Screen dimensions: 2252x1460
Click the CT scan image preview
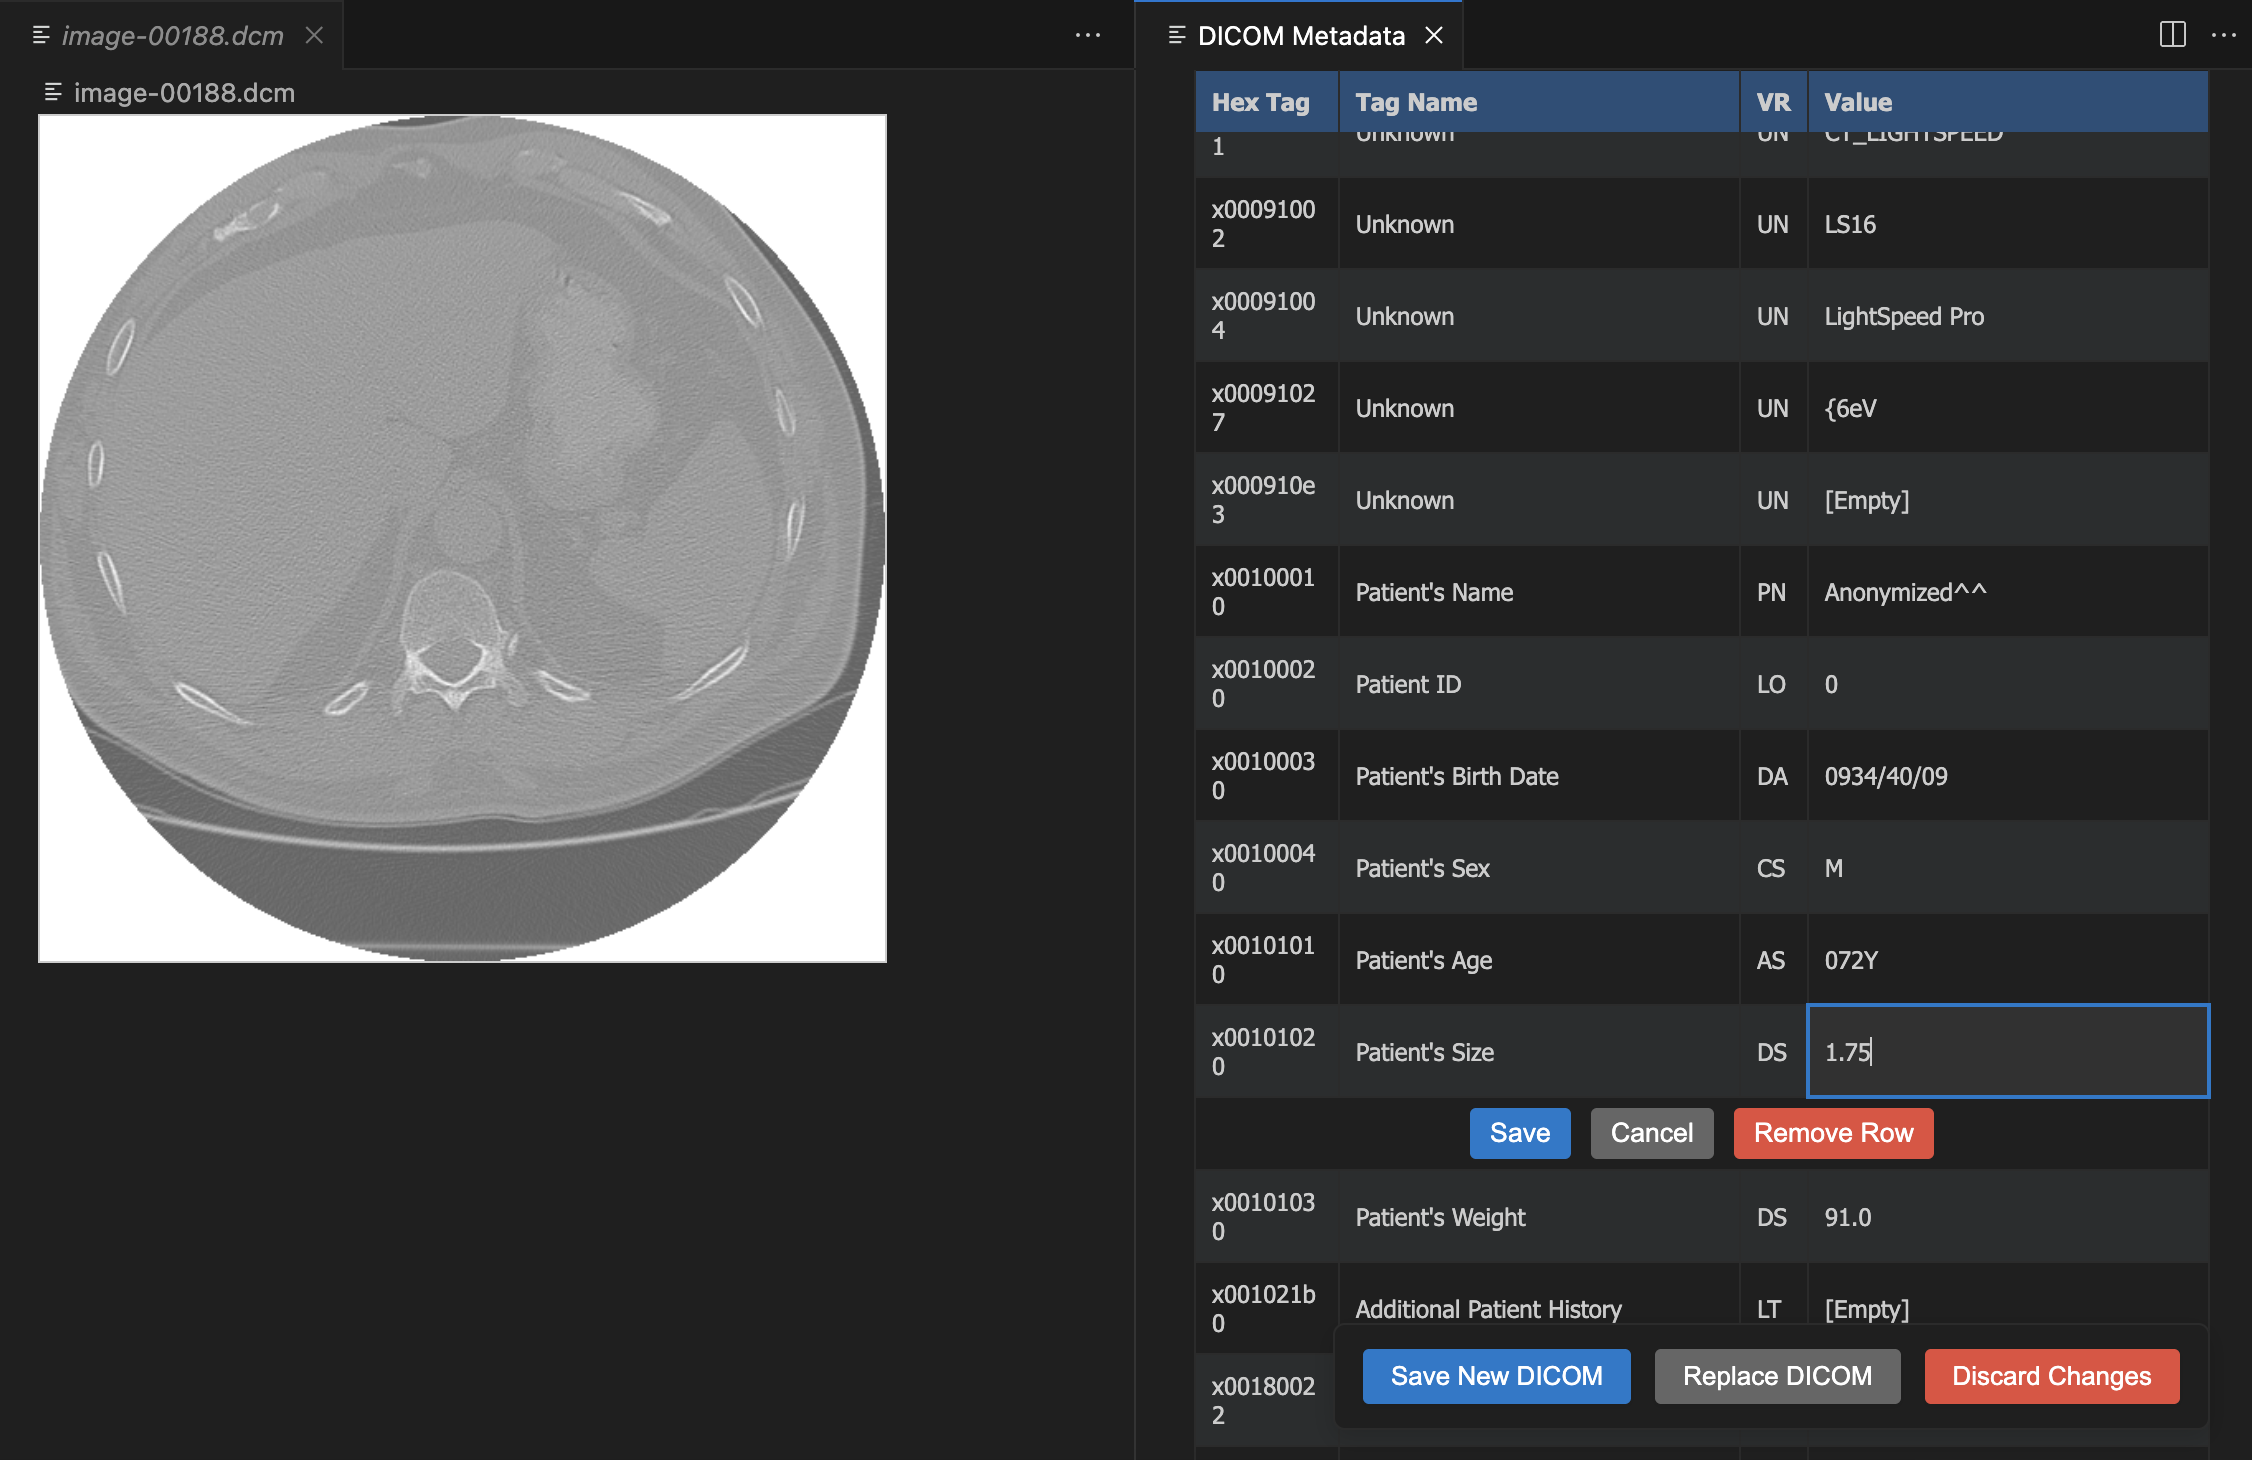(462, 538)
